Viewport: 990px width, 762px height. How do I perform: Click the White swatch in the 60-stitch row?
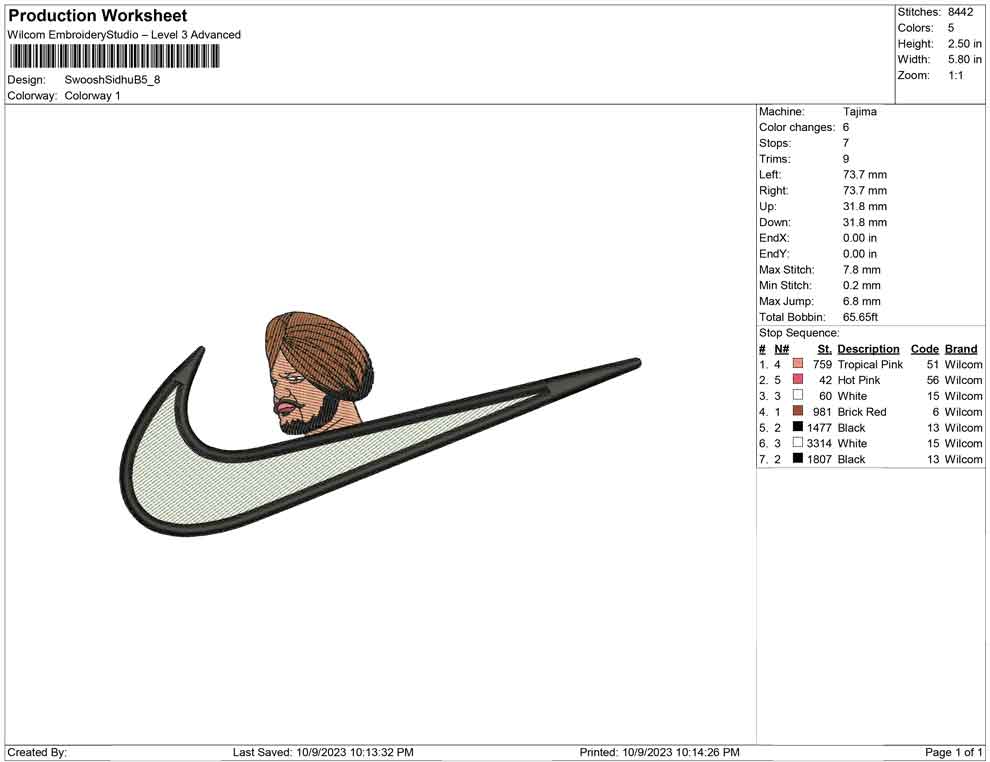coord(798,395)
